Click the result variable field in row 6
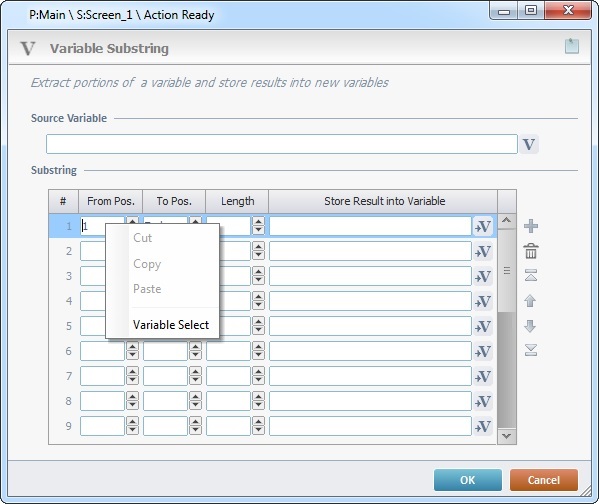Image resolution: width=599 pixels, height=504 pixels. point(370,351)
